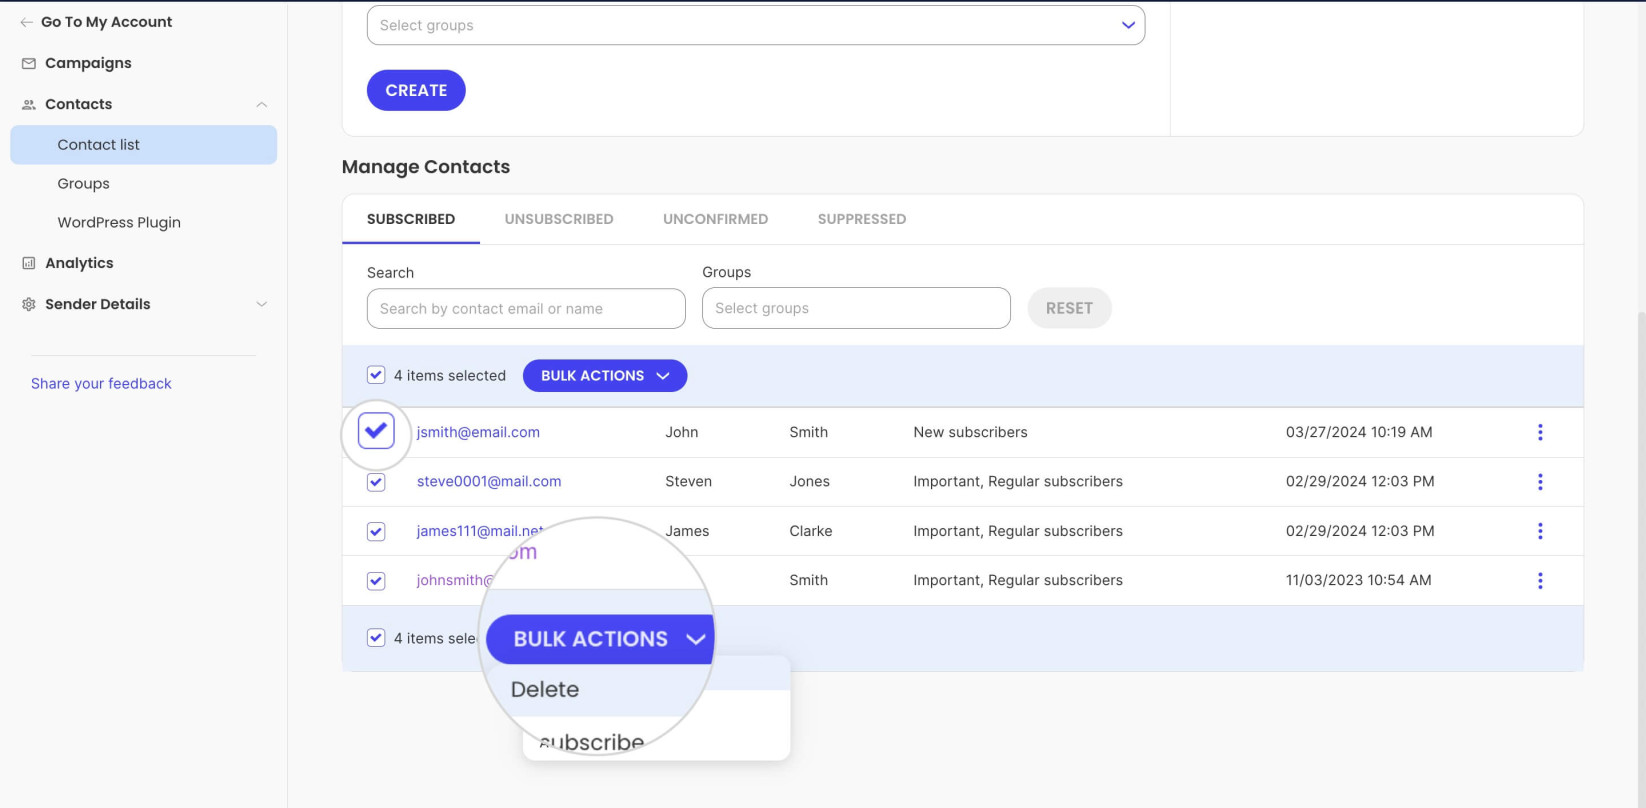Switch to the Unsubscribed tab
The width and height of the screenshot is (1646, 808).
(x=559, y=219)
